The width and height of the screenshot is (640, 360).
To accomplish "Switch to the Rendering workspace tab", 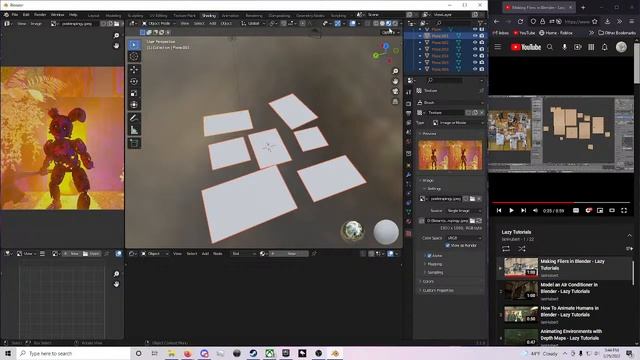I will coord(254,16).
